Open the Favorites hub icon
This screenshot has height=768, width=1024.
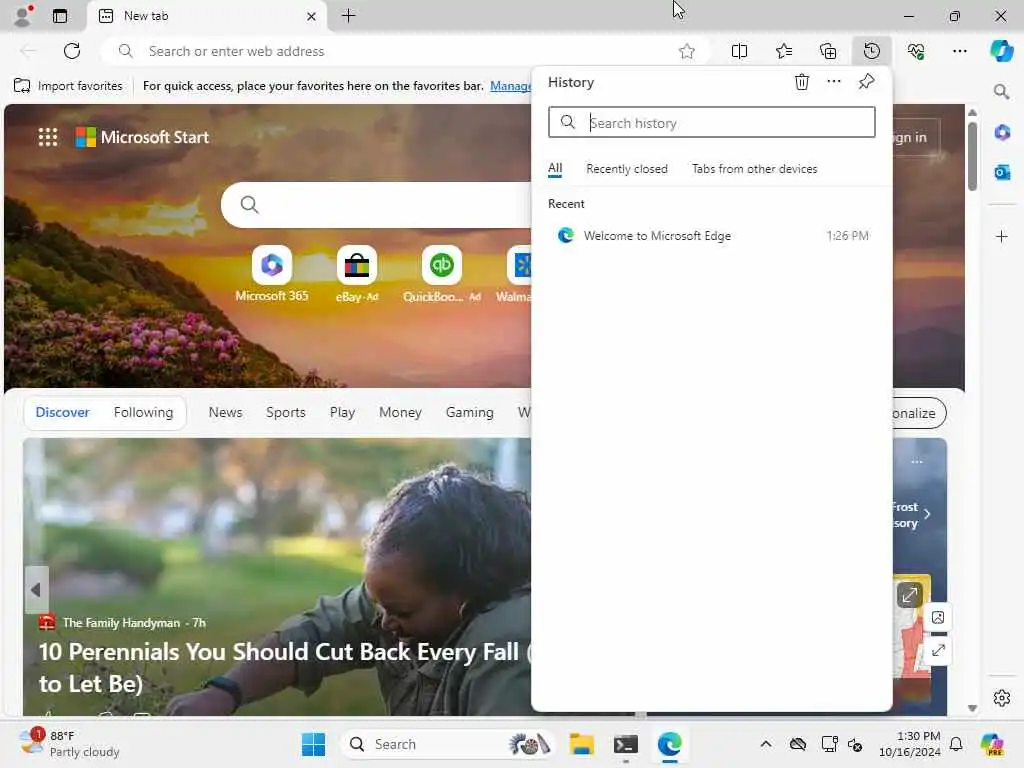(x=784, y=51)
